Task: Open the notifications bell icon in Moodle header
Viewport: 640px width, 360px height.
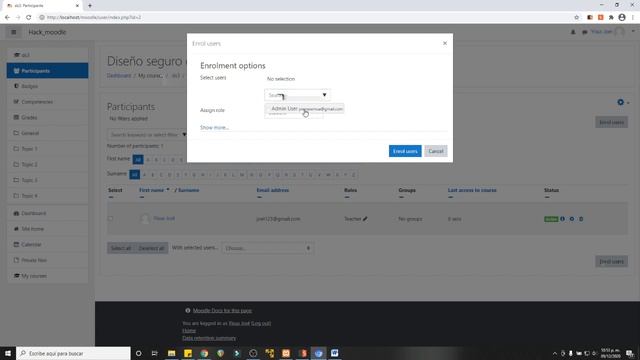Action: (x=573, y=32)
